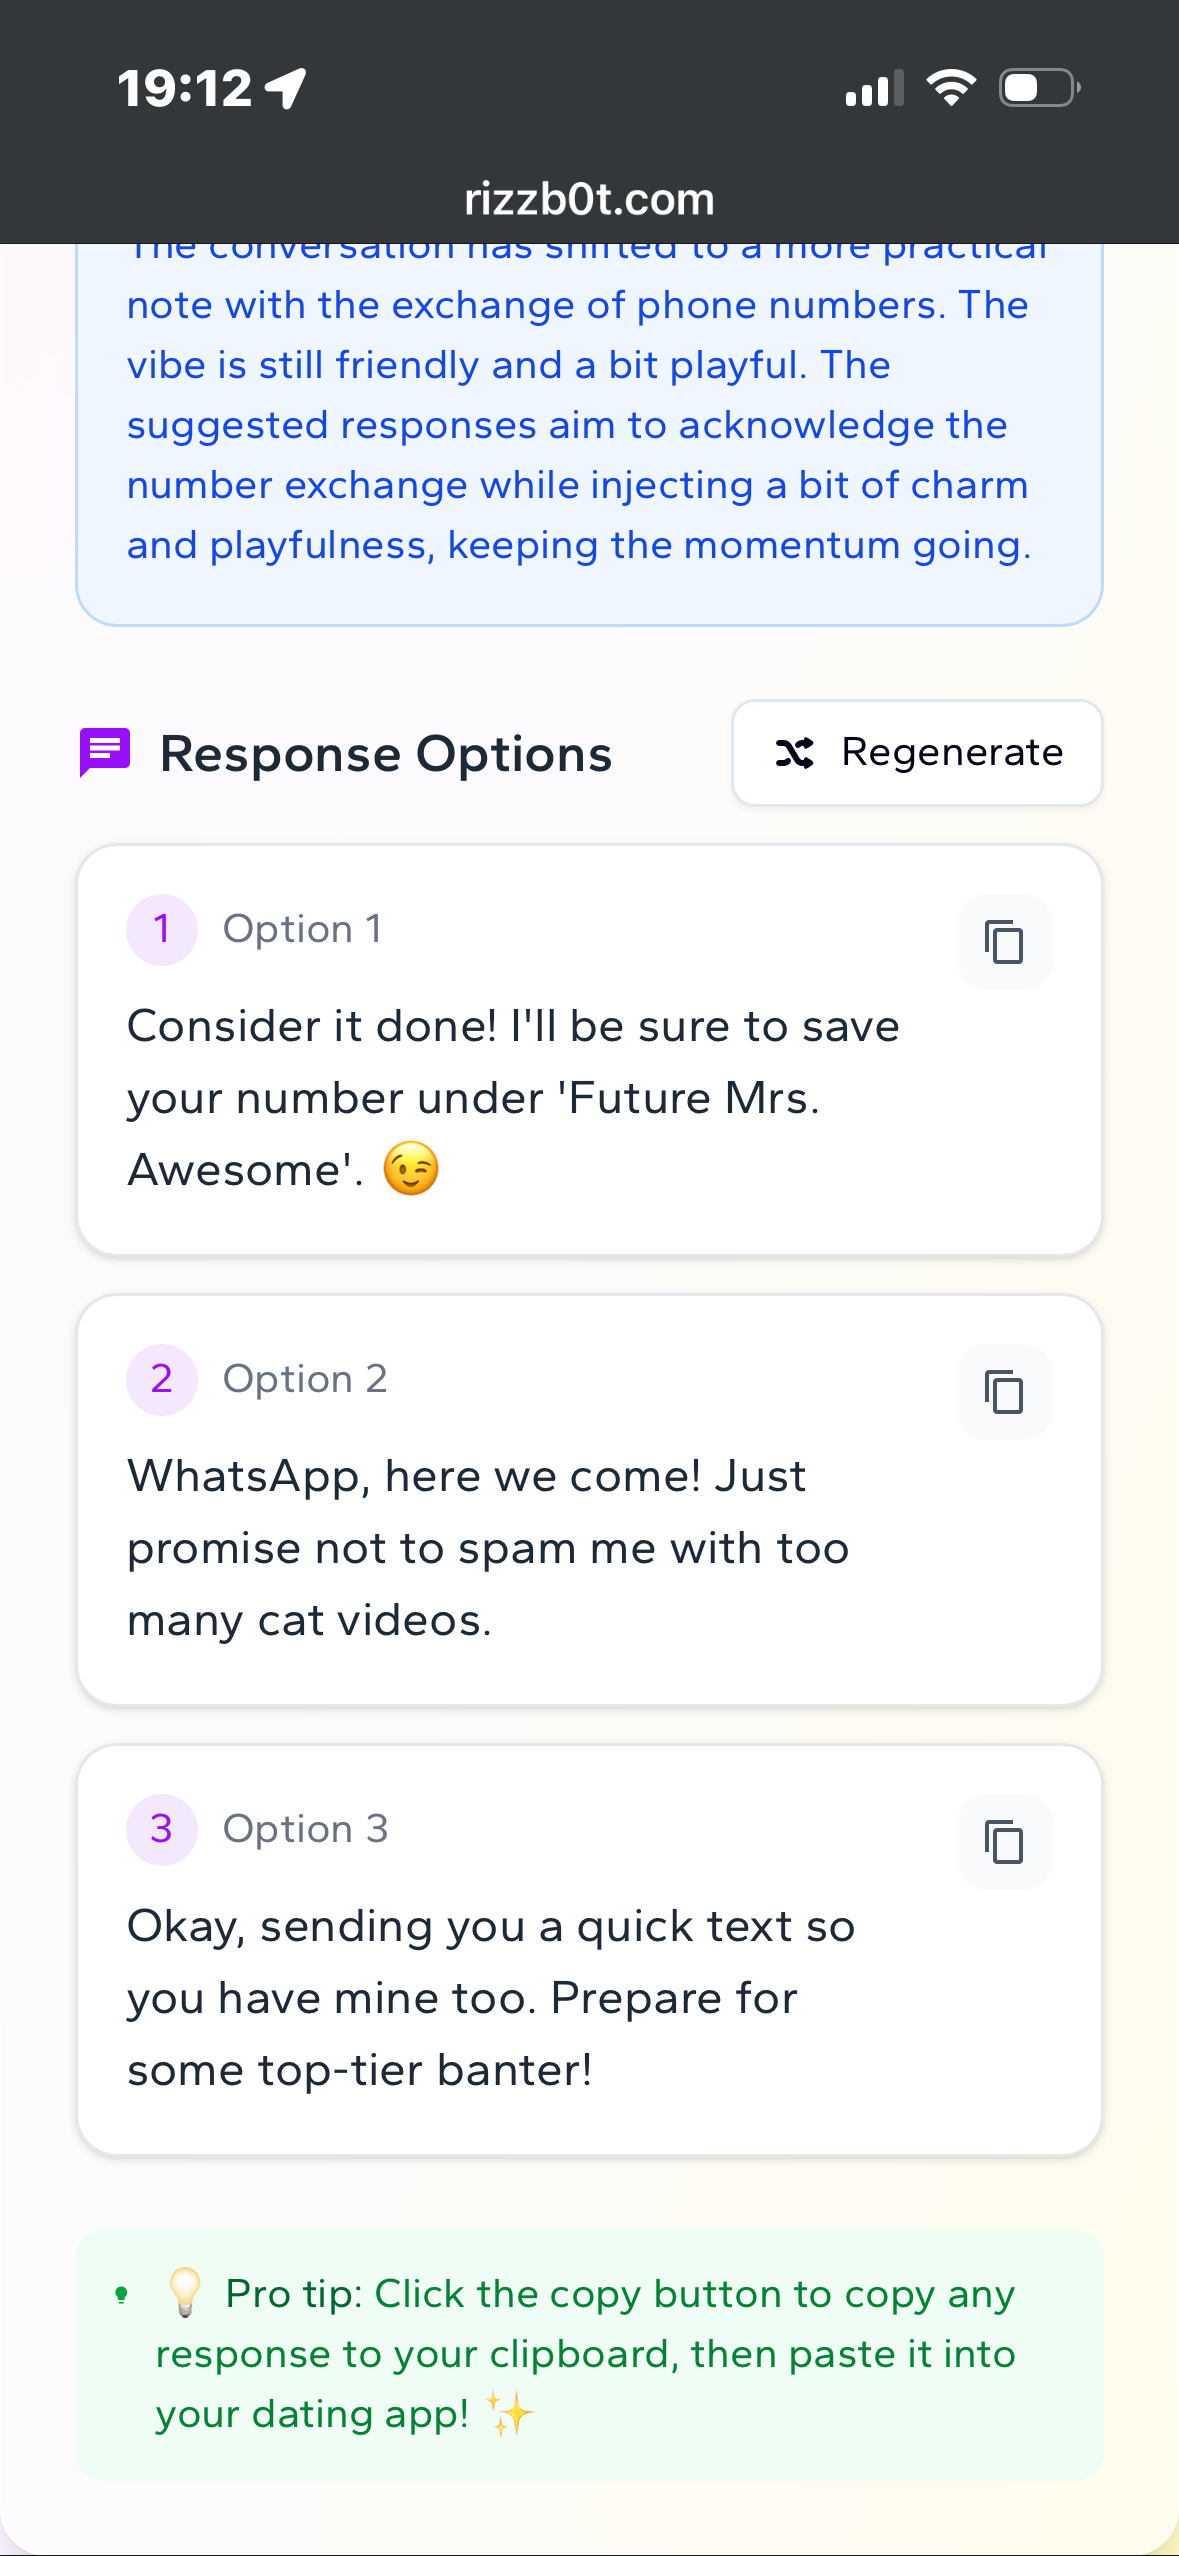
Task: Click the copy icon for Option 1
Action: (x=1003, y=941)
